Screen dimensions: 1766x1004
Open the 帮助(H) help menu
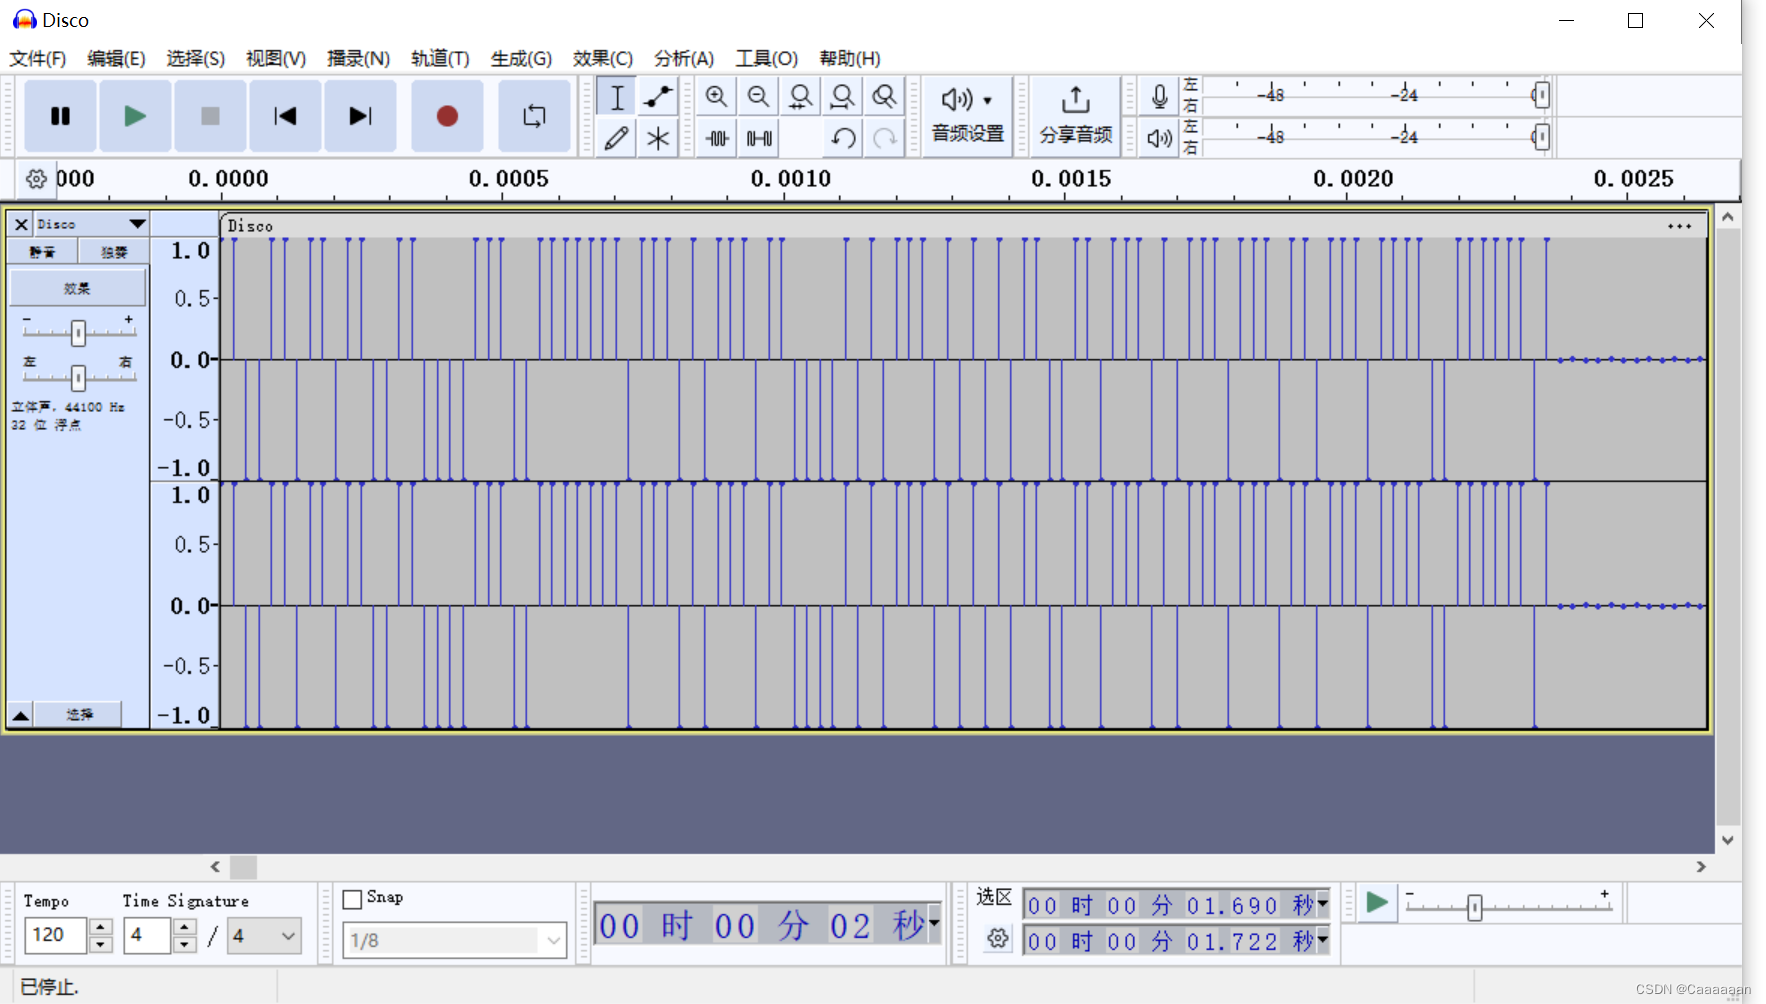(849, 58)
